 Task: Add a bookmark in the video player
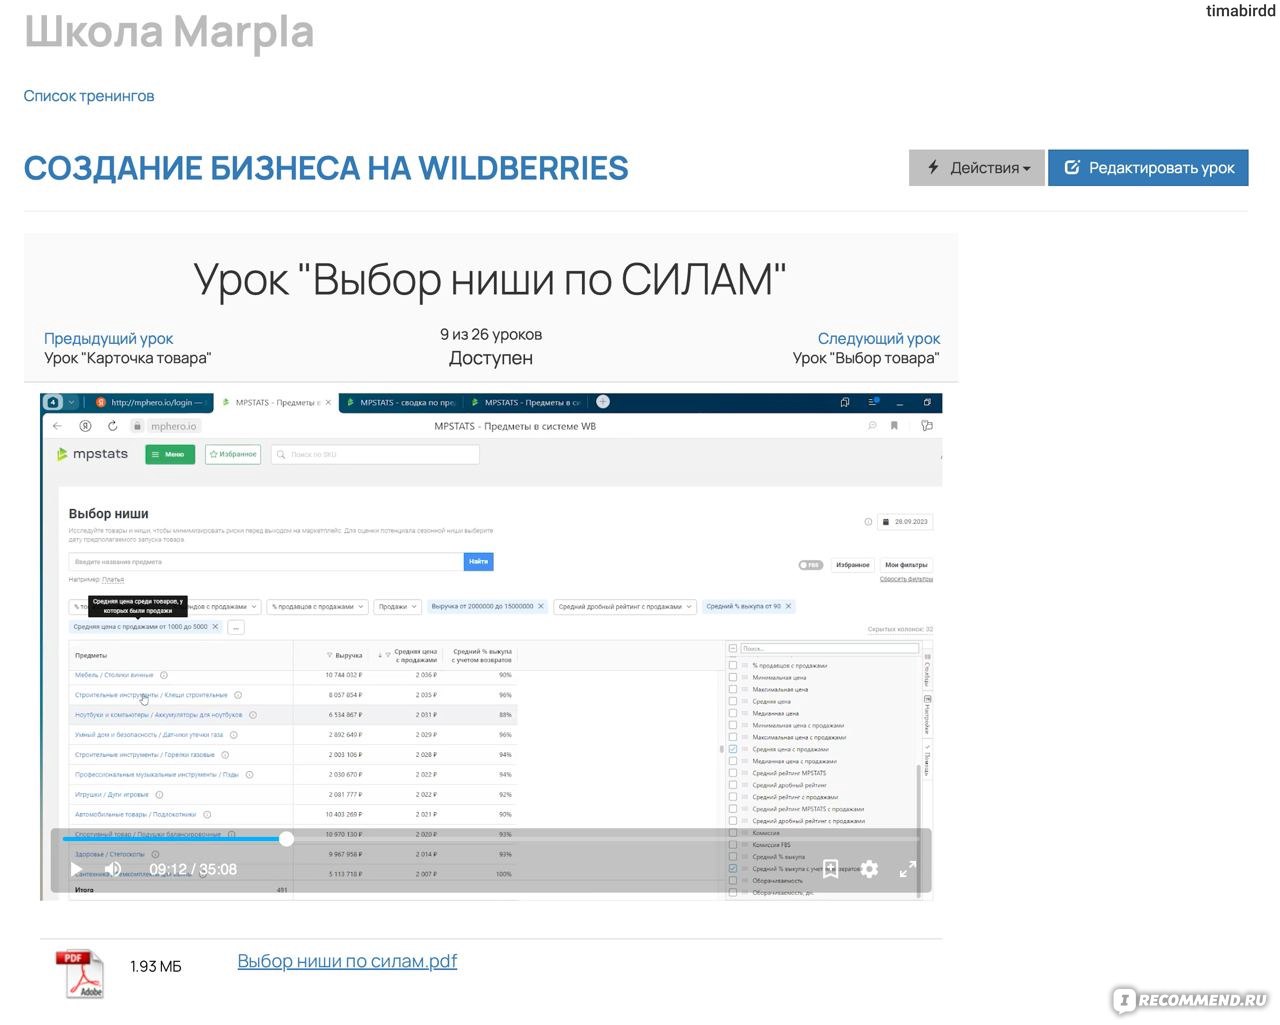(830, 869)
